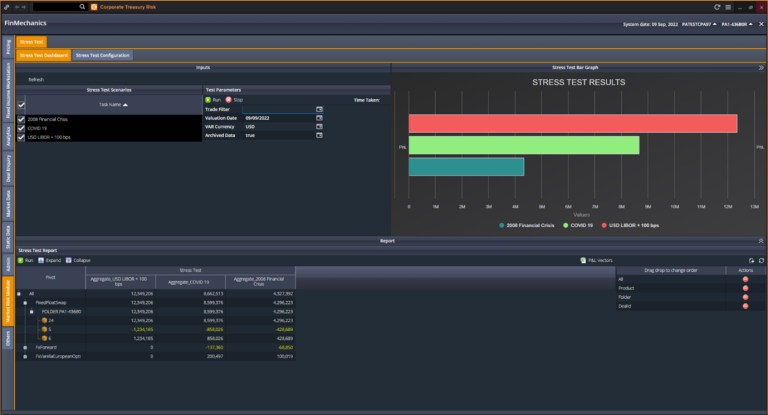The image size is (768, 415).
Task: Open the Trade Filter picker icon
Action: coord(319,109)
